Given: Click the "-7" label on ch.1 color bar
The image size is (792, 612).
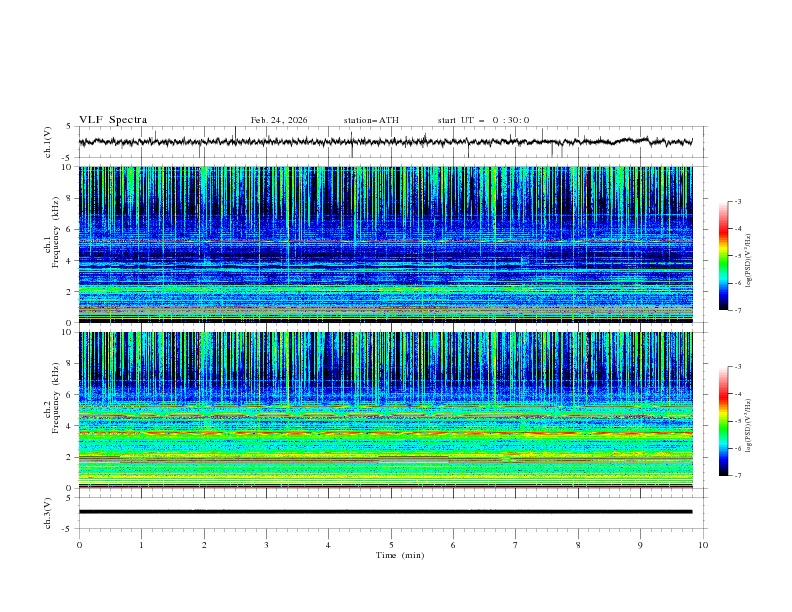Looking at the screenshot, I should [738, 310].
